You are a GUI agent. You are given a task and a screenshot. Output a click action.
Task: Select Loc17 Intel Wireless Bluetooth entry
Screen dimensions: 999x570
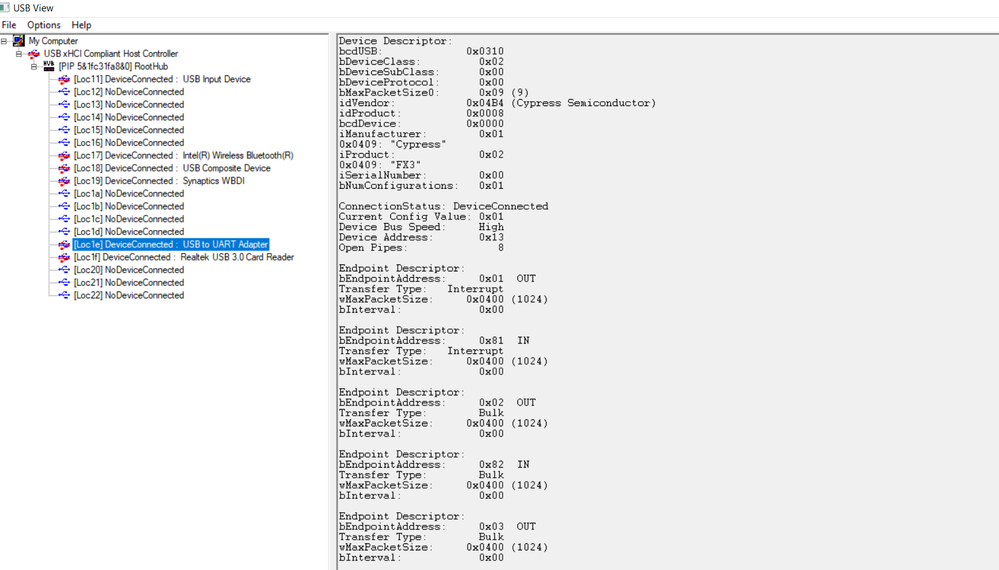pos(183,155)
